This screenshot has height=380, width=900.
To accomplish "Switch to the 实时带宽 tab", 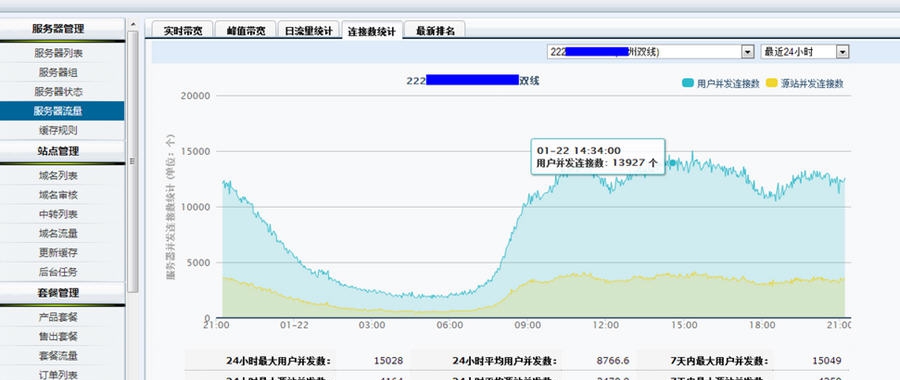I will [x=183, y=31].
